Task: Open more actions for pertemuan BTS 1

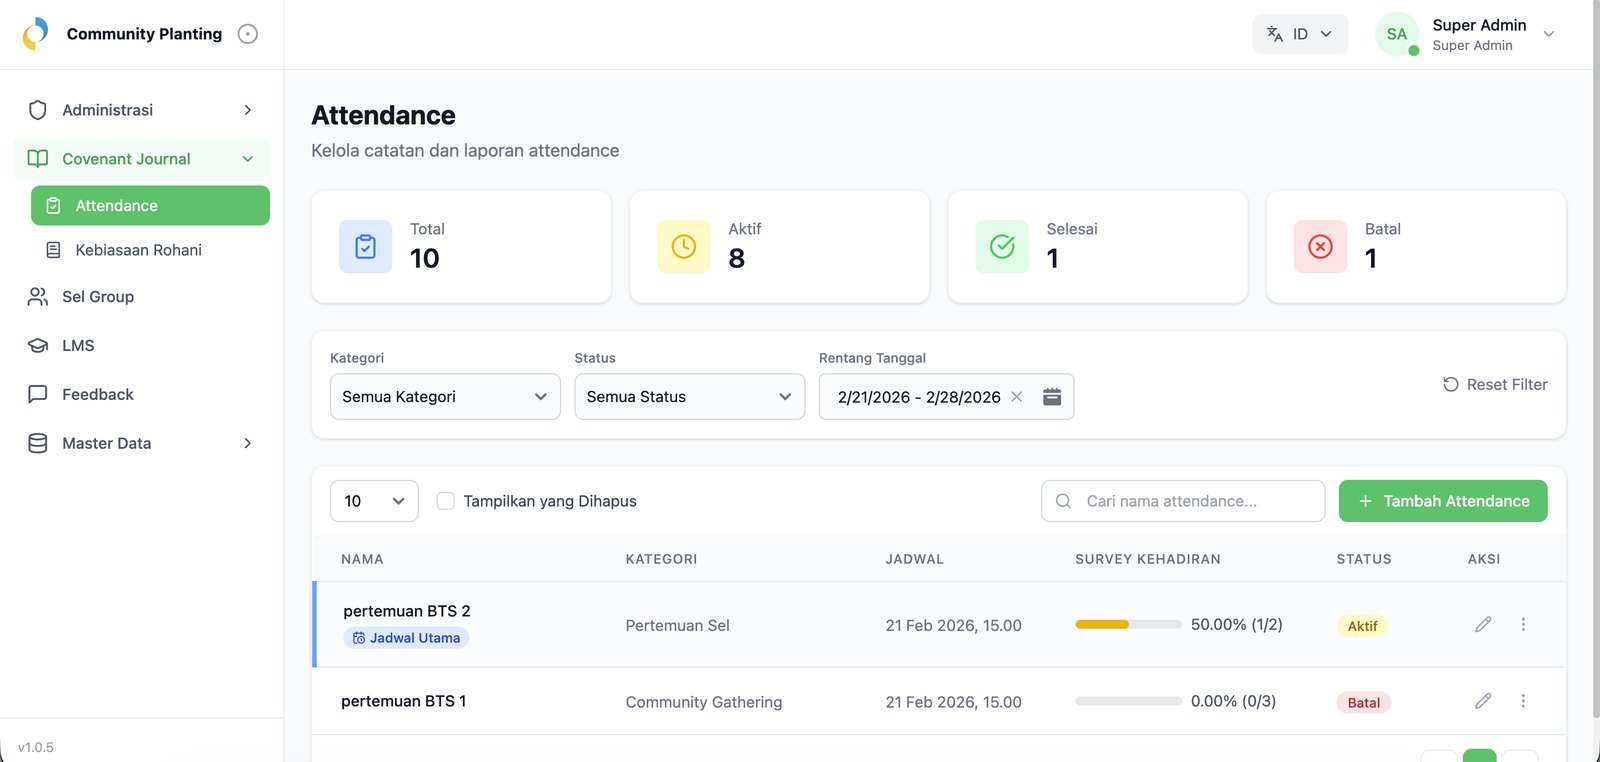Action: [x=1523, y=701]
